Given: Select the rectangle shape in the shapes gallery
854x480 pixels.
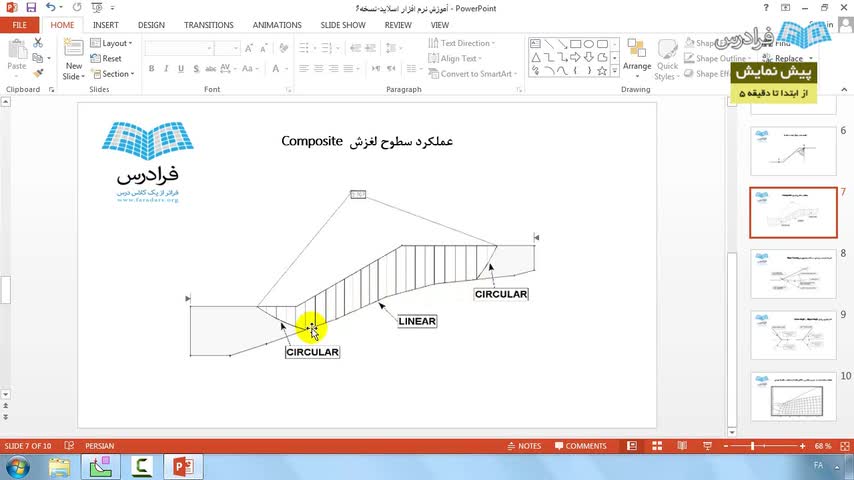Looking at the screenshot, I should click(576, 44).
